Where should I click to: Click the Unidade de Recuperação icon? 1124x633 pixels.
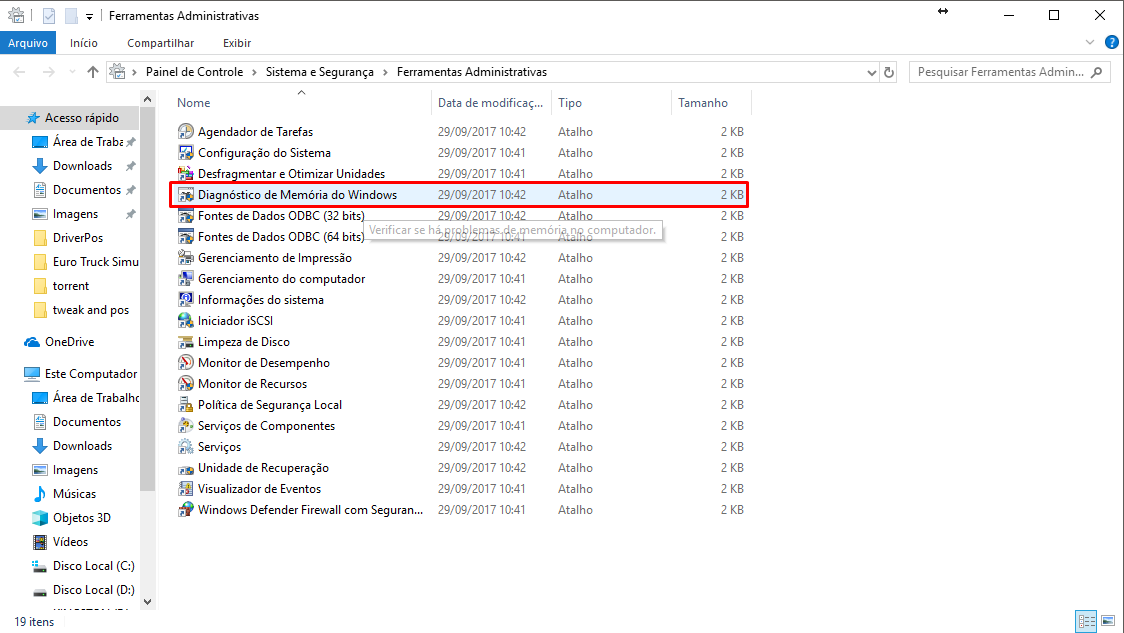pyautogui.click(x=186, y=468)
